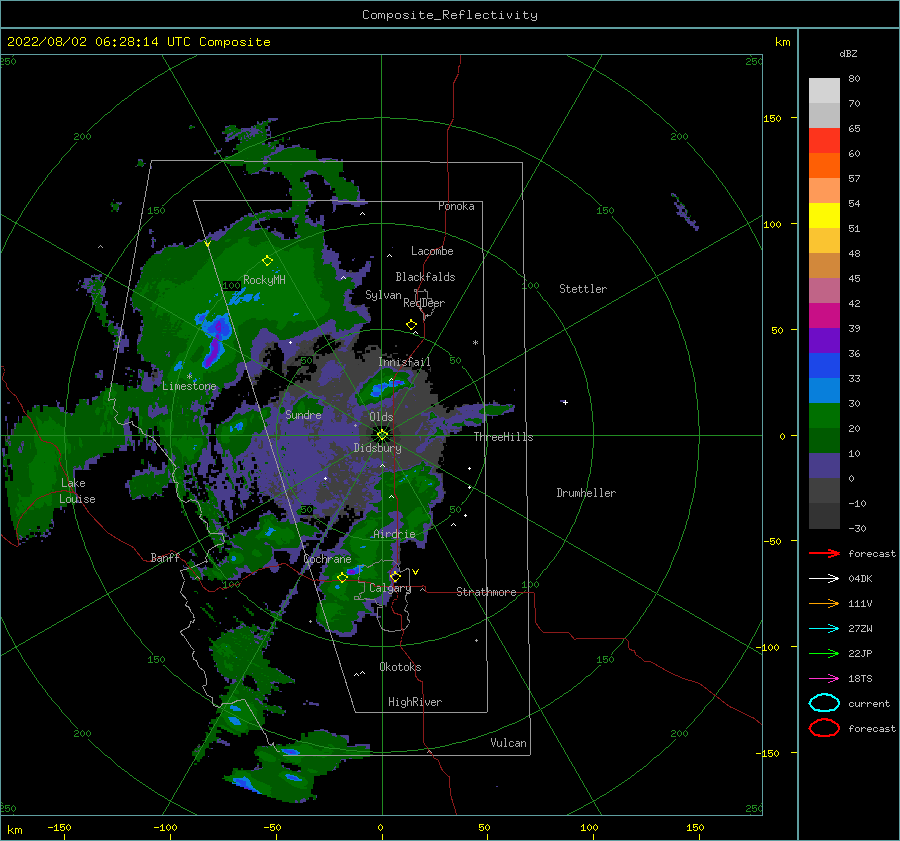Click the Okotoks city label
The height and width of the screenshot is (841, 900).
(x=400, y=666)
